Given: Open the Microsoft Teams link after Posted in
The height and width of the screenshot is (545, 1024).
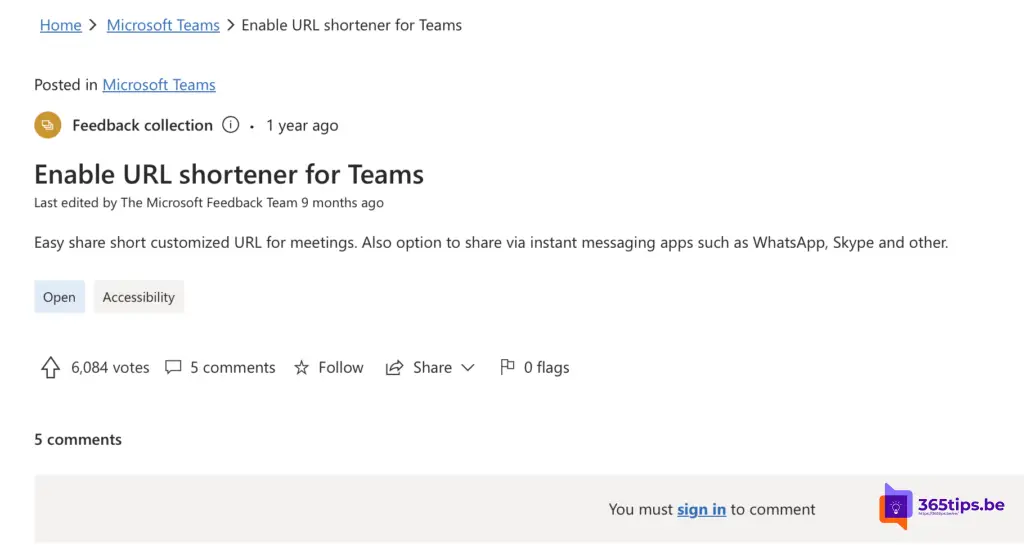Looking at the screenshot, I should pos(159,85).
